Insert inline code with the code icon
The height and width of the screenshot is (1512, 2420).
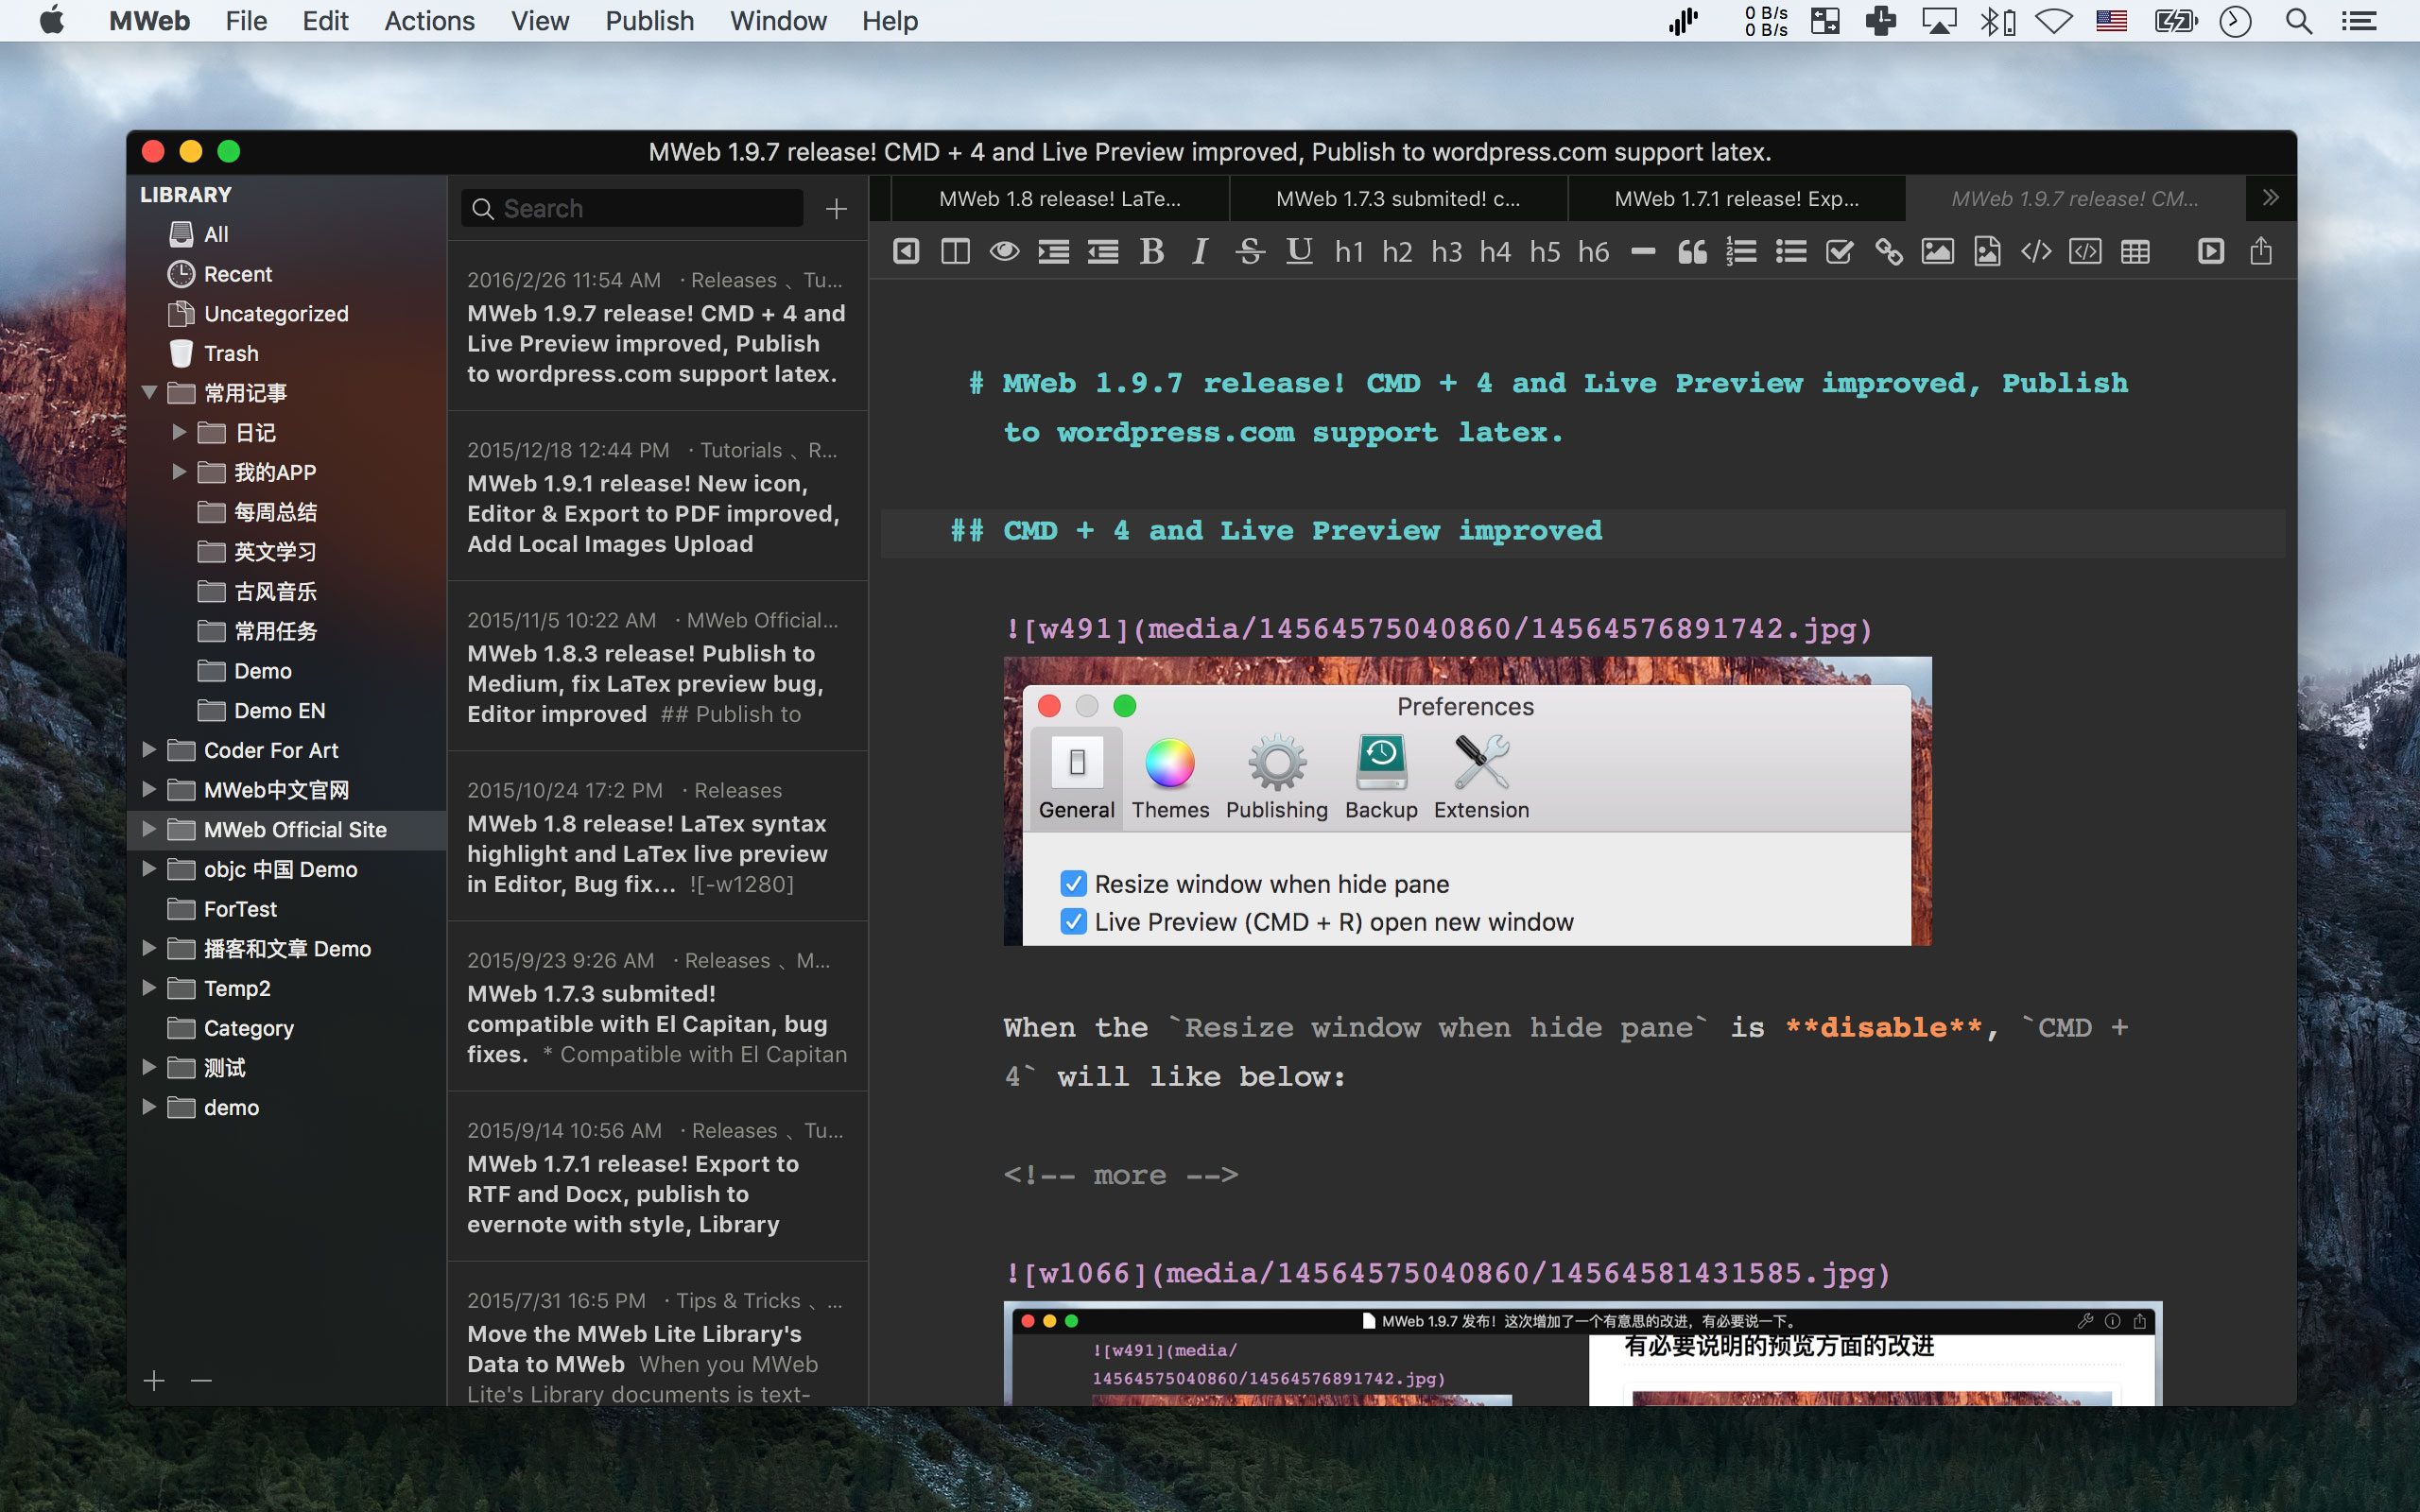pyautogui.click(x=2036, y=251)
